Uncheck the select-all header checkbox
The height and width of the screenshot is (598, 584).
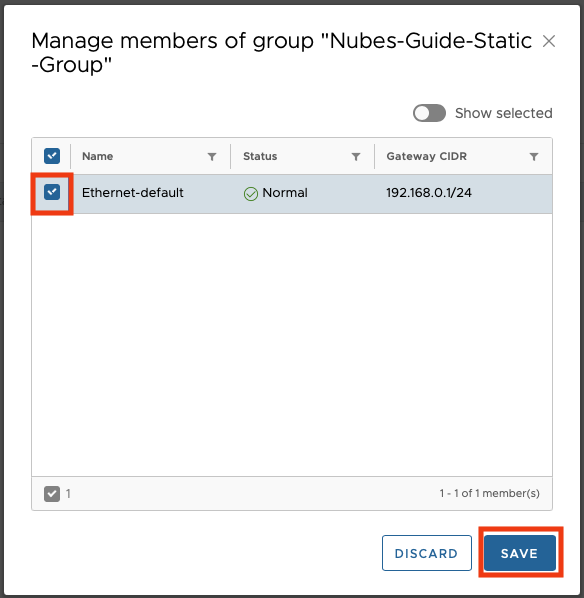52,156
